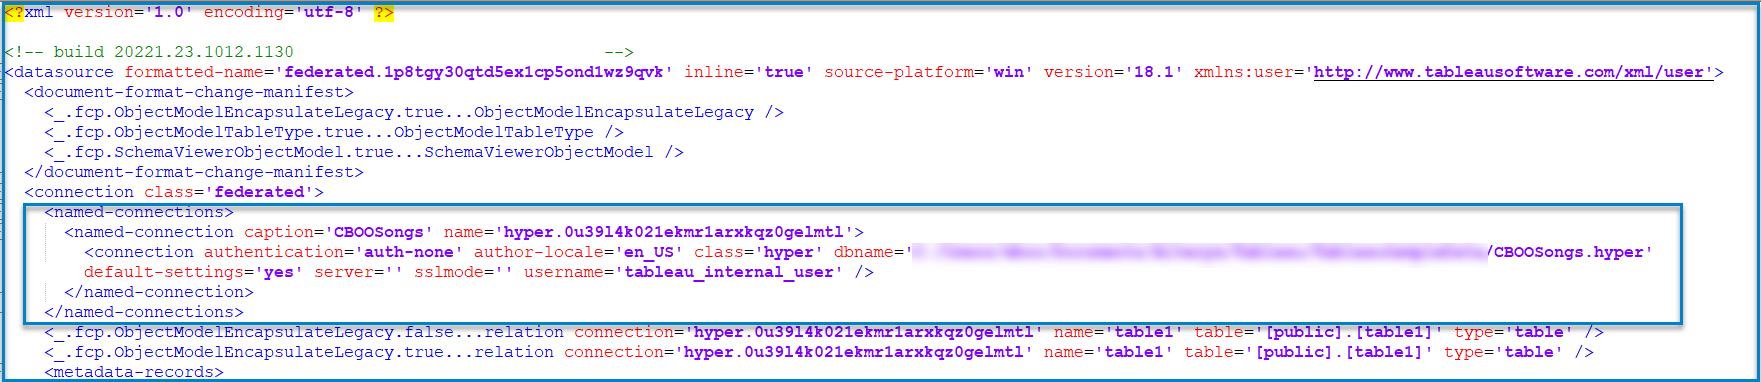Click the connection class 'federated' tag
This screenshot has height=382, width=1761.
point(174,192)
